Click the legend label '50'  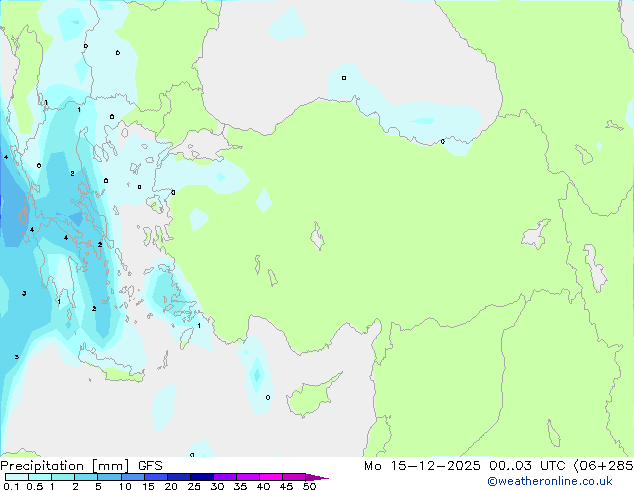click(309, 486)
